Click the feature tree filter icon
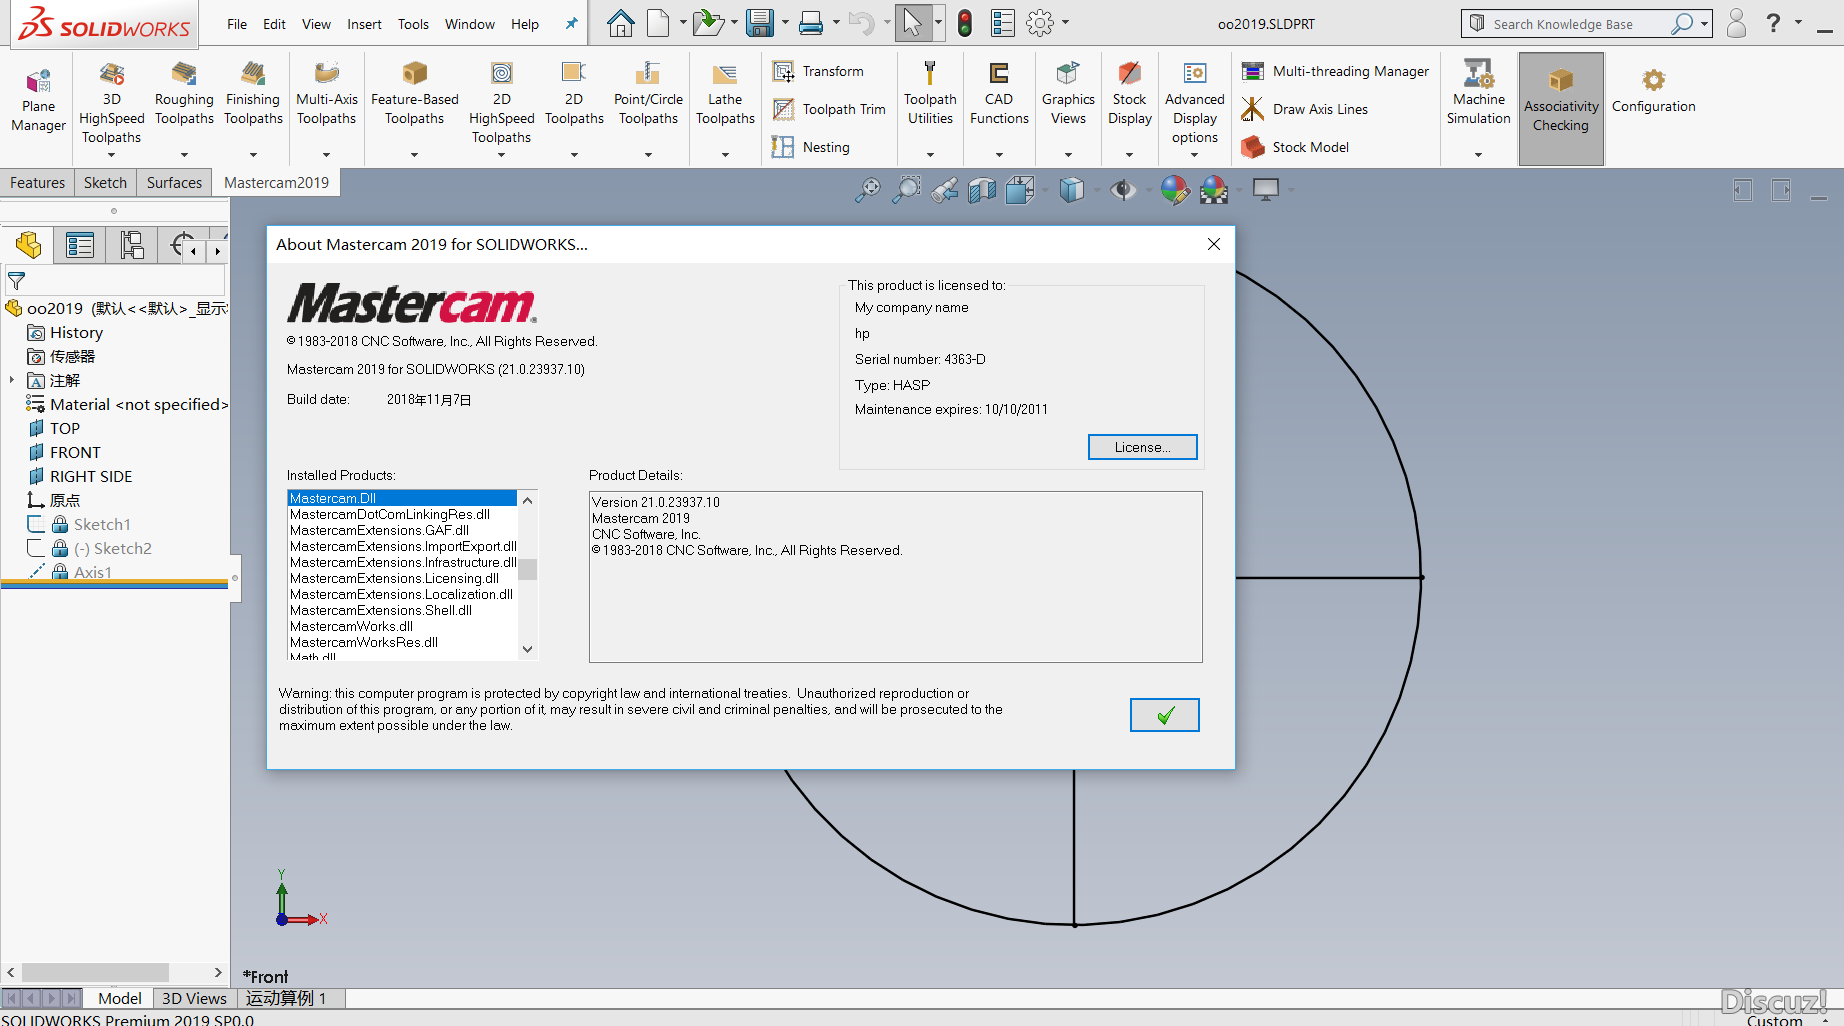1844x1026 pixels. [16, 281]
